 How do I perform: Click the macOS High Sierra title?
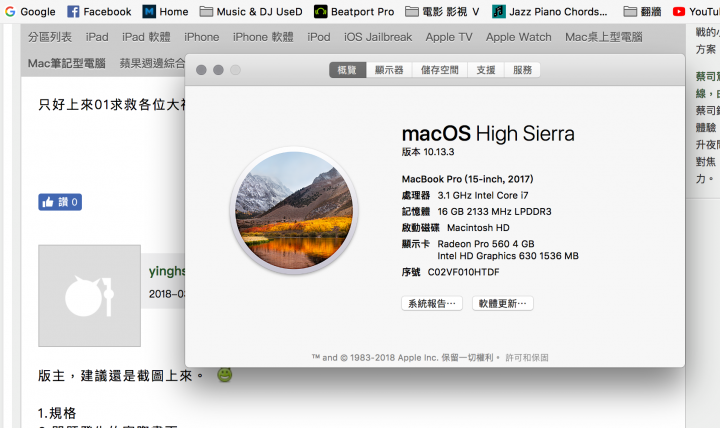point(488,134)
